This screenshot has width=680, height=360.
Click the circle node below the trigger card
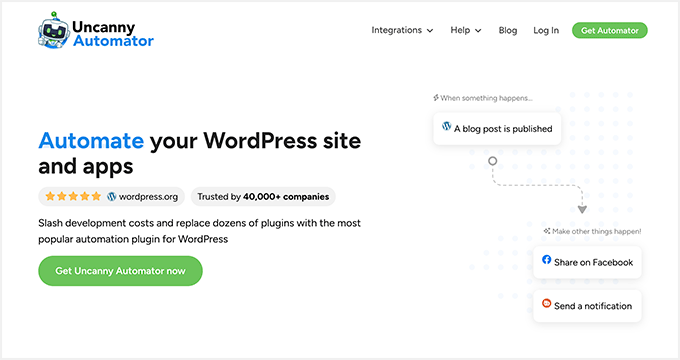492,161
